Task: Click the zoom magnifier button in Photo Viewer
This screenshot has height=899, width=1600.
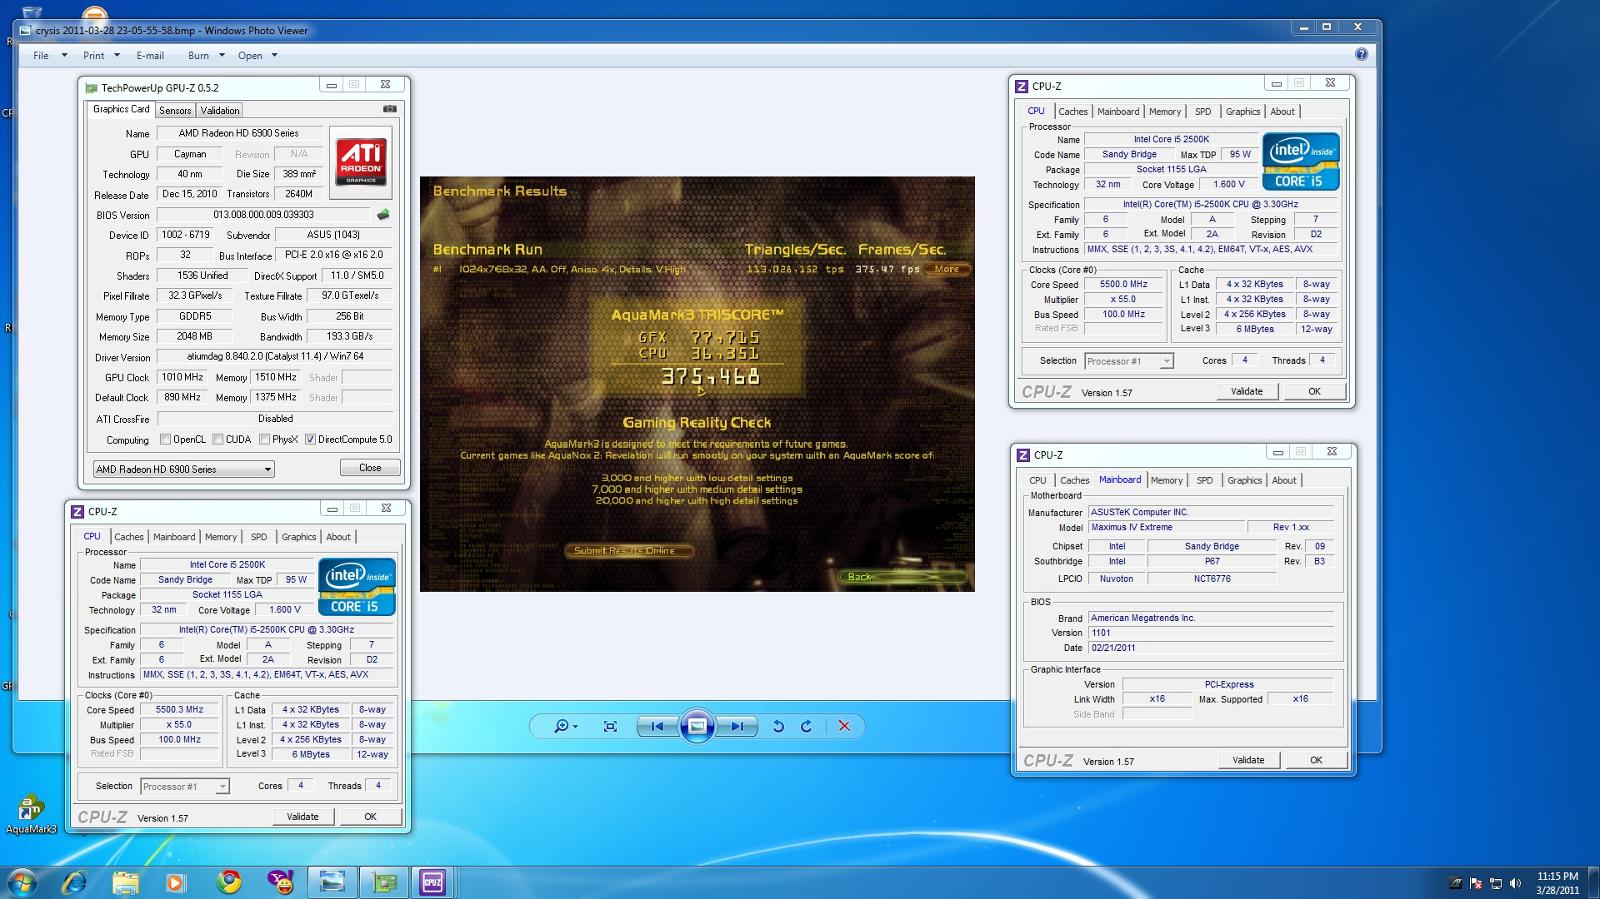Action: coord(566,726)
